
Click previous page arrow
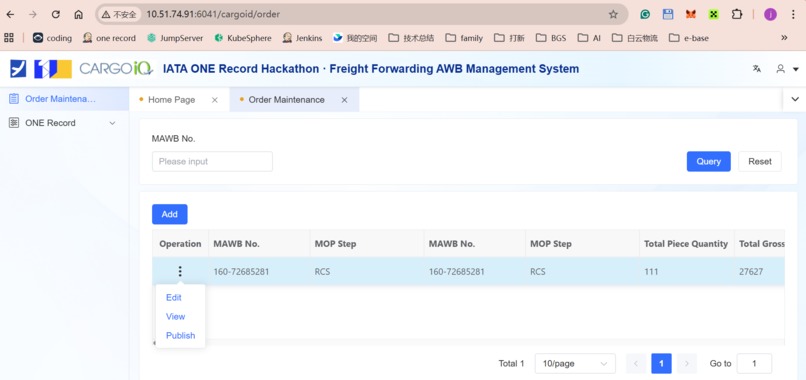tap(636, 364)
